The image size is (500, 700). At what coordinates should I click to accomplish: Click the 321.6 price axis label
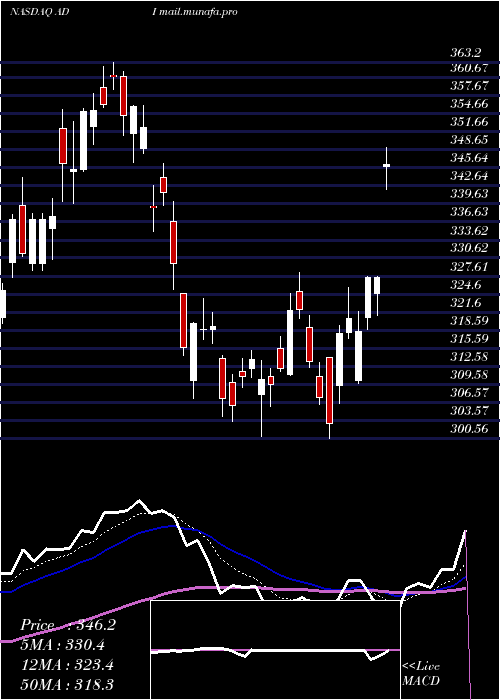pos(466,303)
